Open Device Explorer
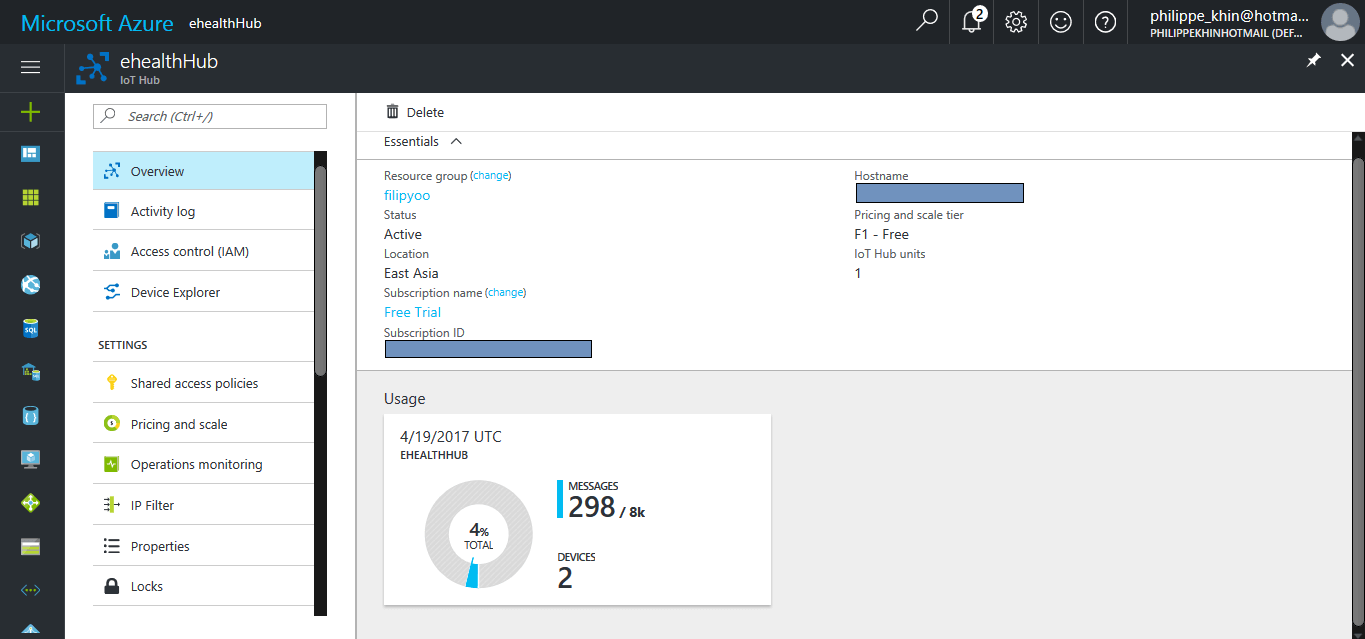This screenshot has height=639, width=1365. click(x=203, y=292)
